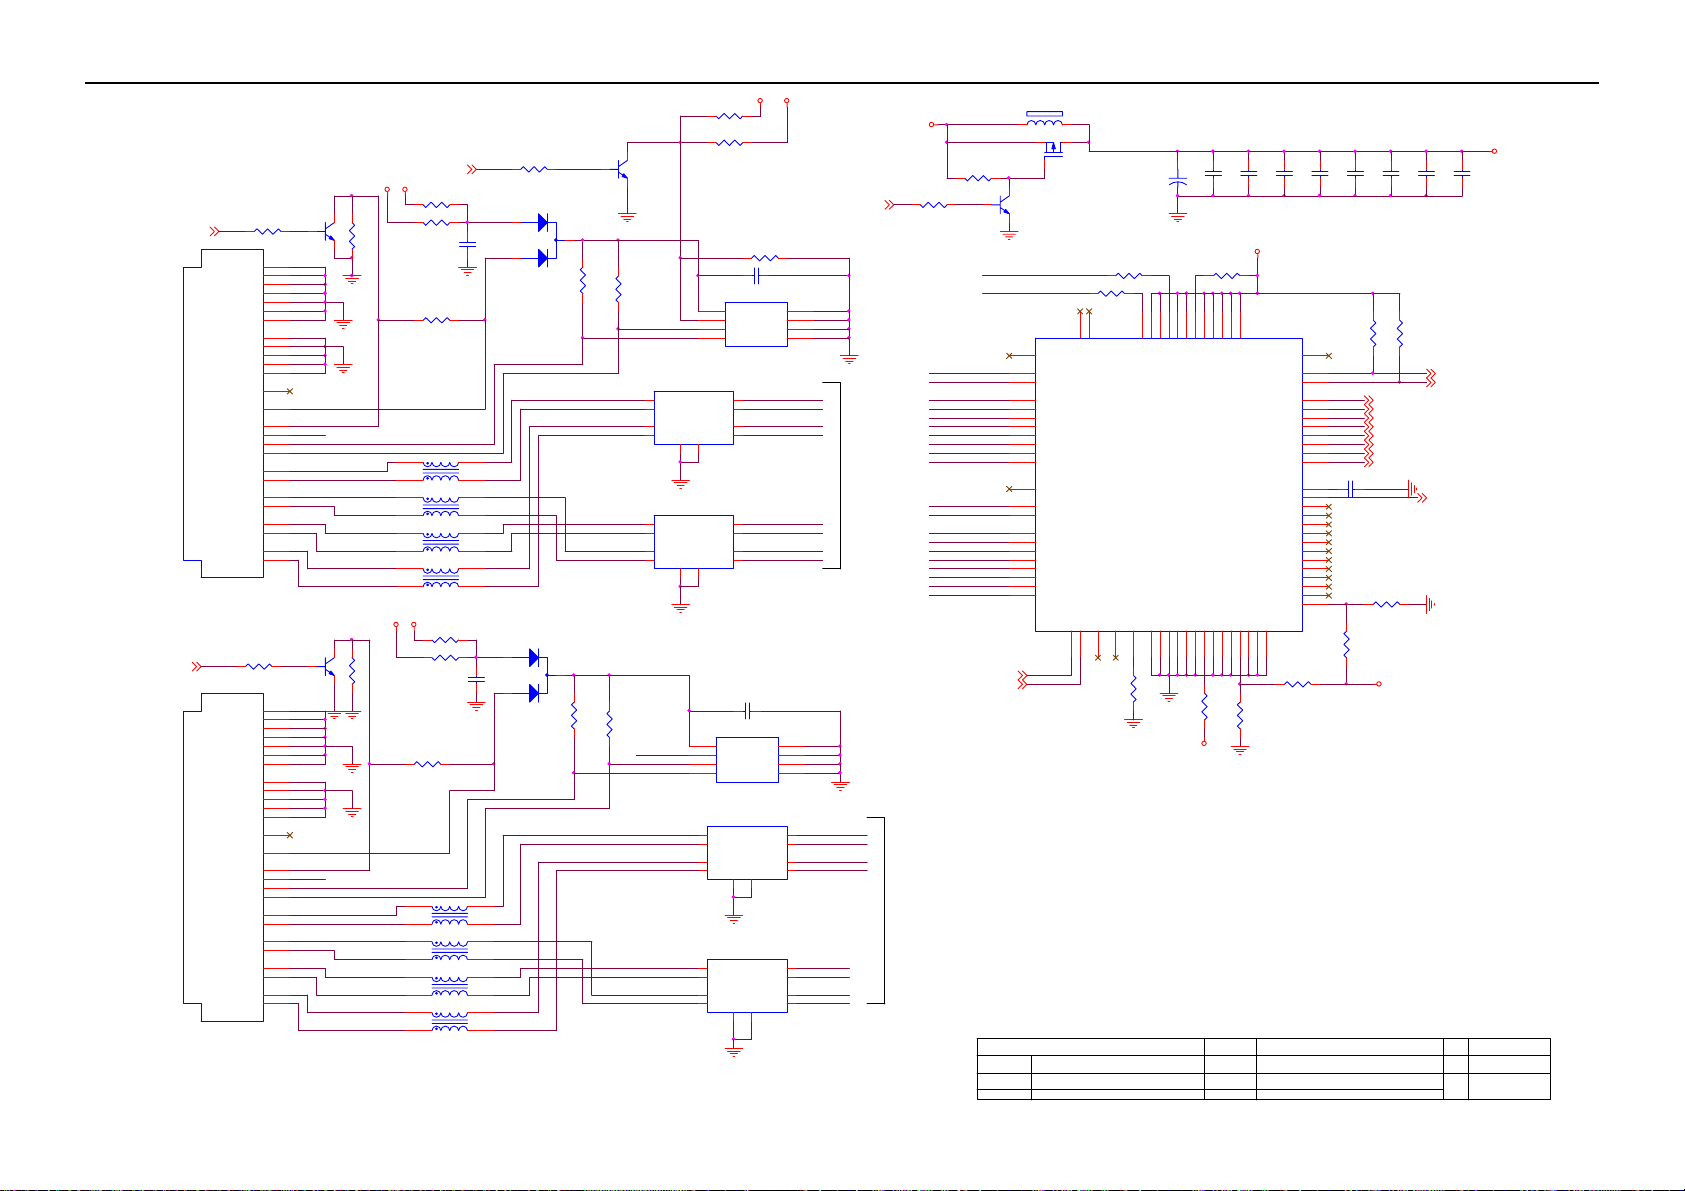Click the topmost common-mode choke of the upper connector
The image size is (1685, 1191).
click(x=441, y=471)
